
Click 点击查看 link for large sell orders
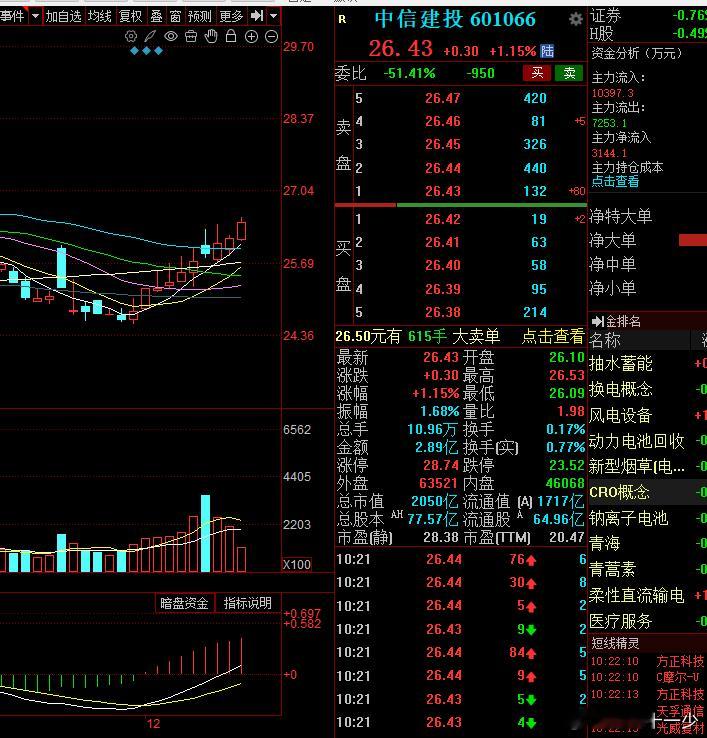553,336
